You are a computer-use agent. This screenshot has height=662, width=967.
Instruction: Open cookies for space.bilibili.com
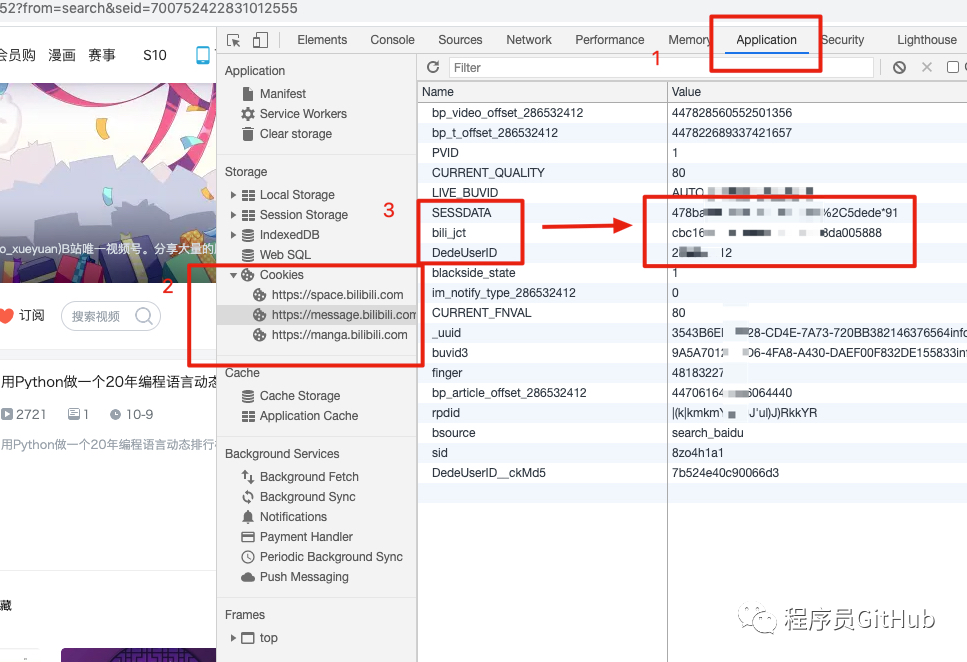[x=337, y=295]
